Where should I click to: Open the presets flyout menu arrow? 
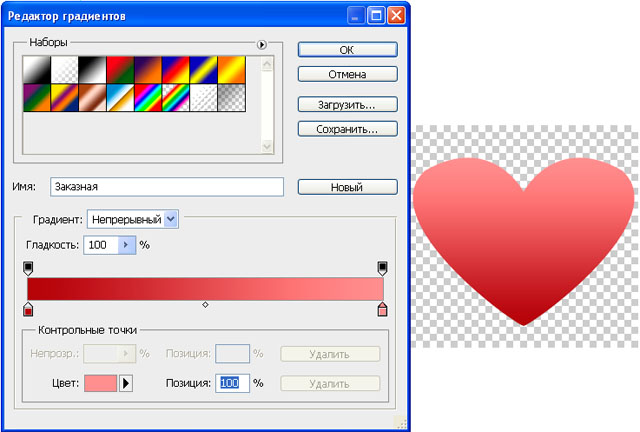point(262,45)
